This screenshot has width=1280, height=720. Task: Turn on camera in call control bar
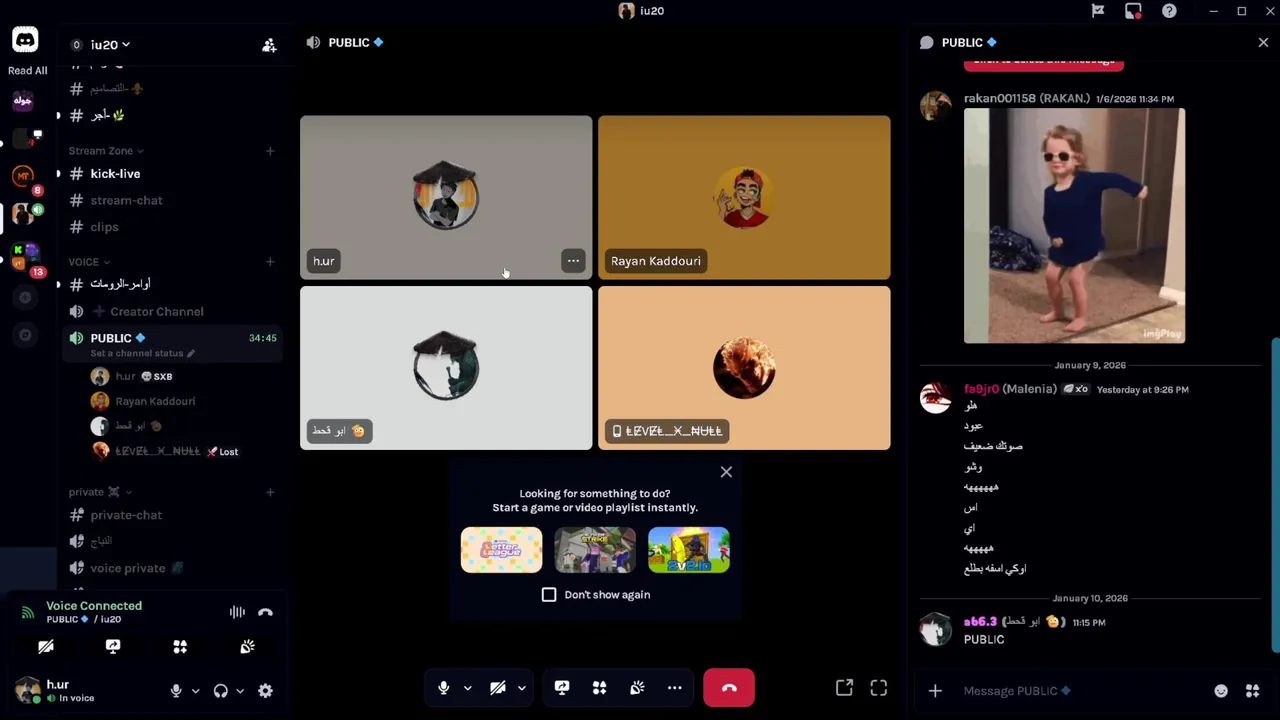click(498, 688)
